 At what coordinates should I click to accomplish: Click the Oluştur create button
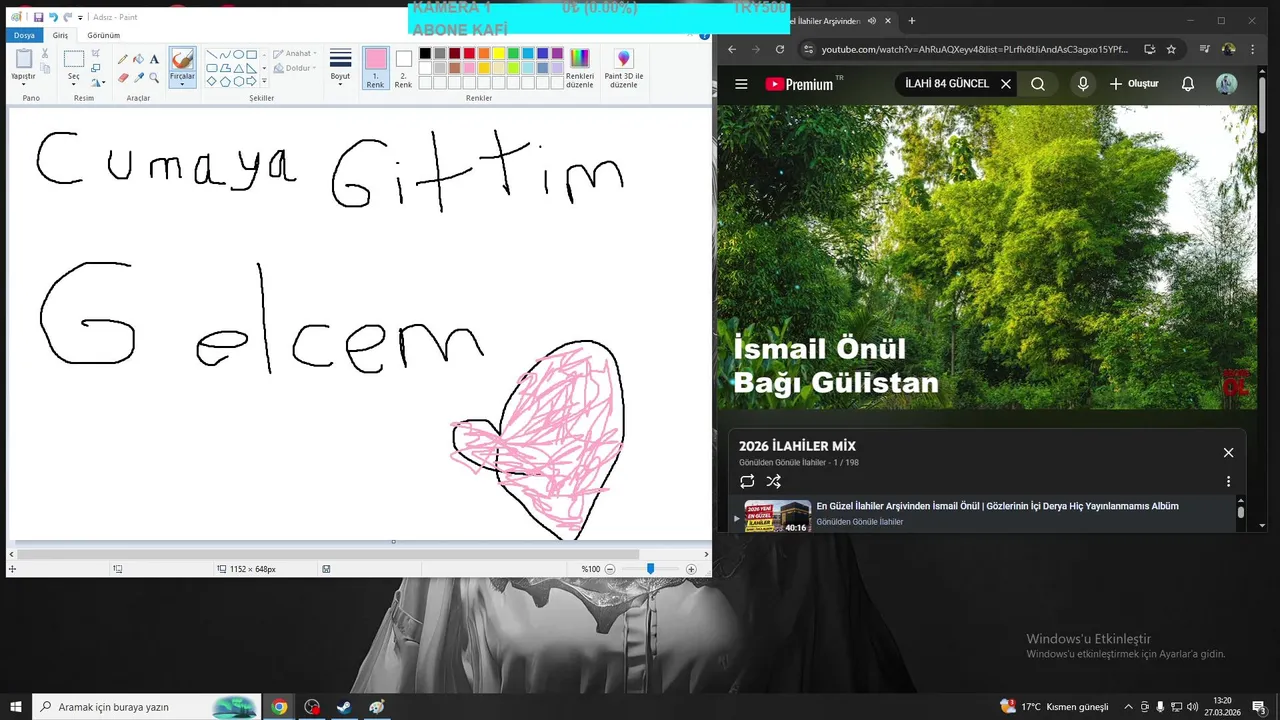click(1134, 84)
